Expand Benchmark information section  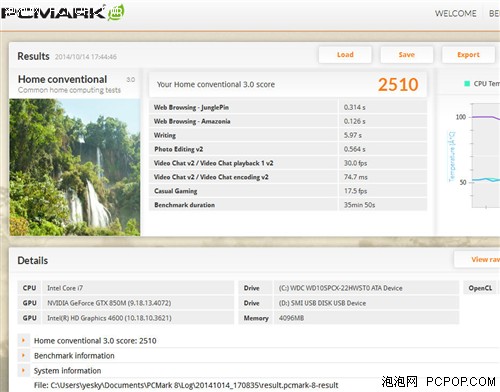tap(23, 355)
